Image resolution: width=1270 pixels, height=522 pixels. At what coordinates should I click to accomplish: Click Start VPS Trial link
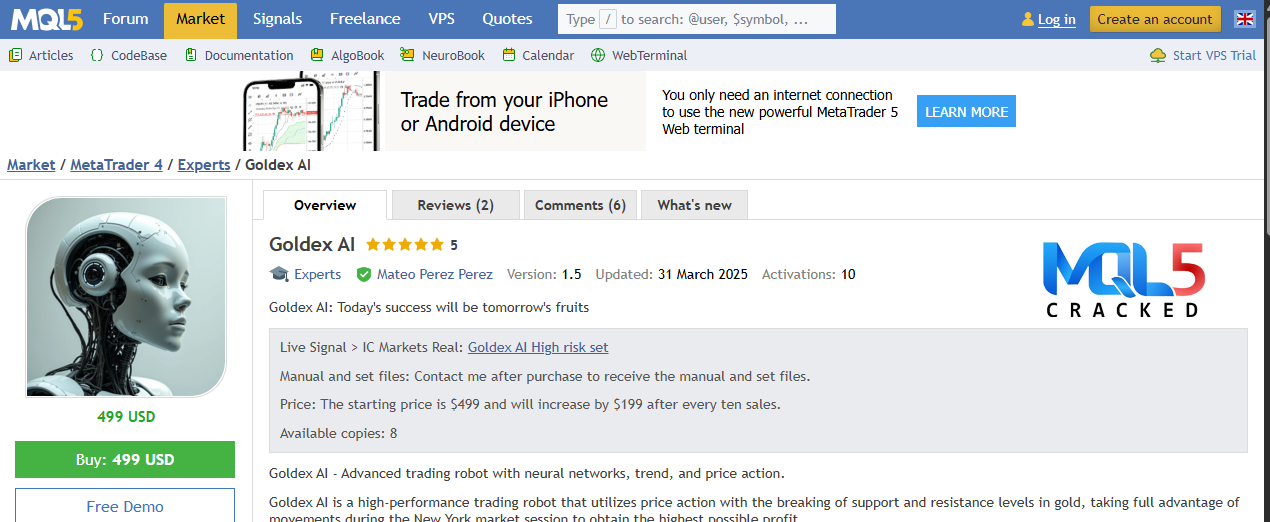[1214, 55]
